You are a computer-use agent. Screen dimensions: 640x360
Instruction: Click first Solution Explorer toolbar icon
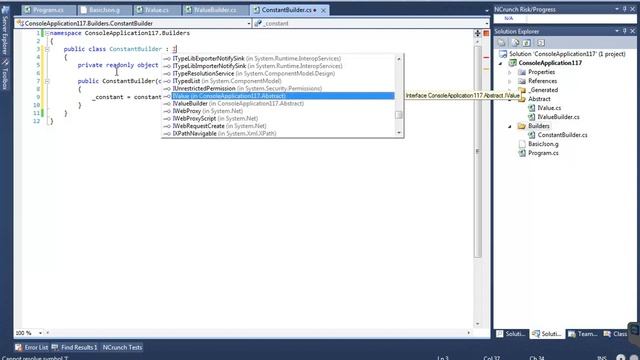[501, 43]
